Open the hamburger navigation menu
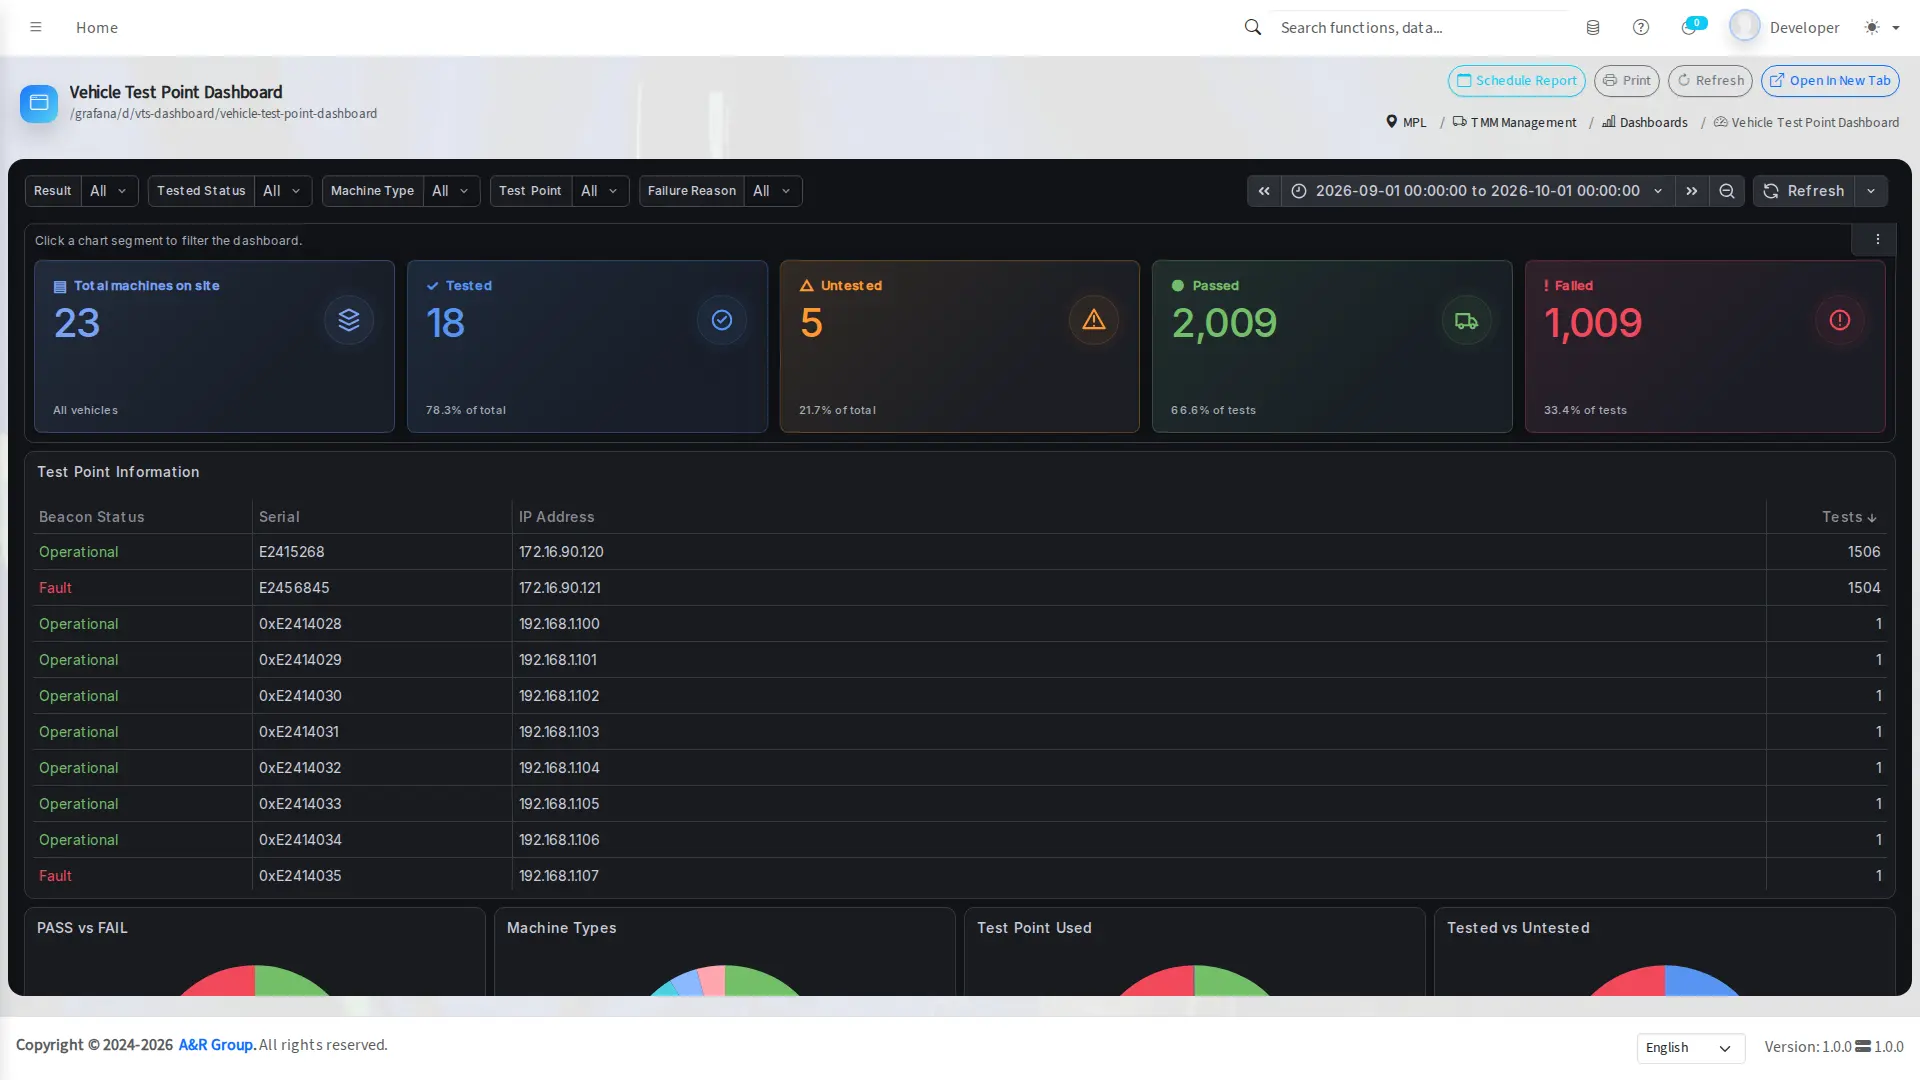 pos(36,27)
